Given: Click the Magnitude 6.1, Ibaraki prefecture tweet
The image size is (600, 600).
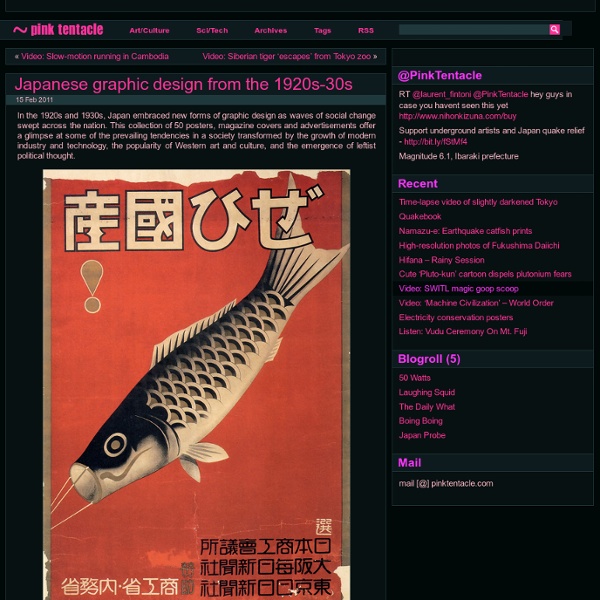Looking at the screenshot, I should point(458,156).
